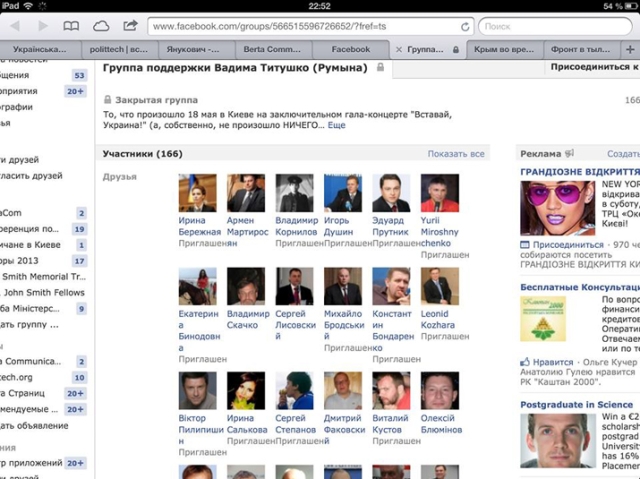Switch to the Facebook tab

(x=350, y=48)
